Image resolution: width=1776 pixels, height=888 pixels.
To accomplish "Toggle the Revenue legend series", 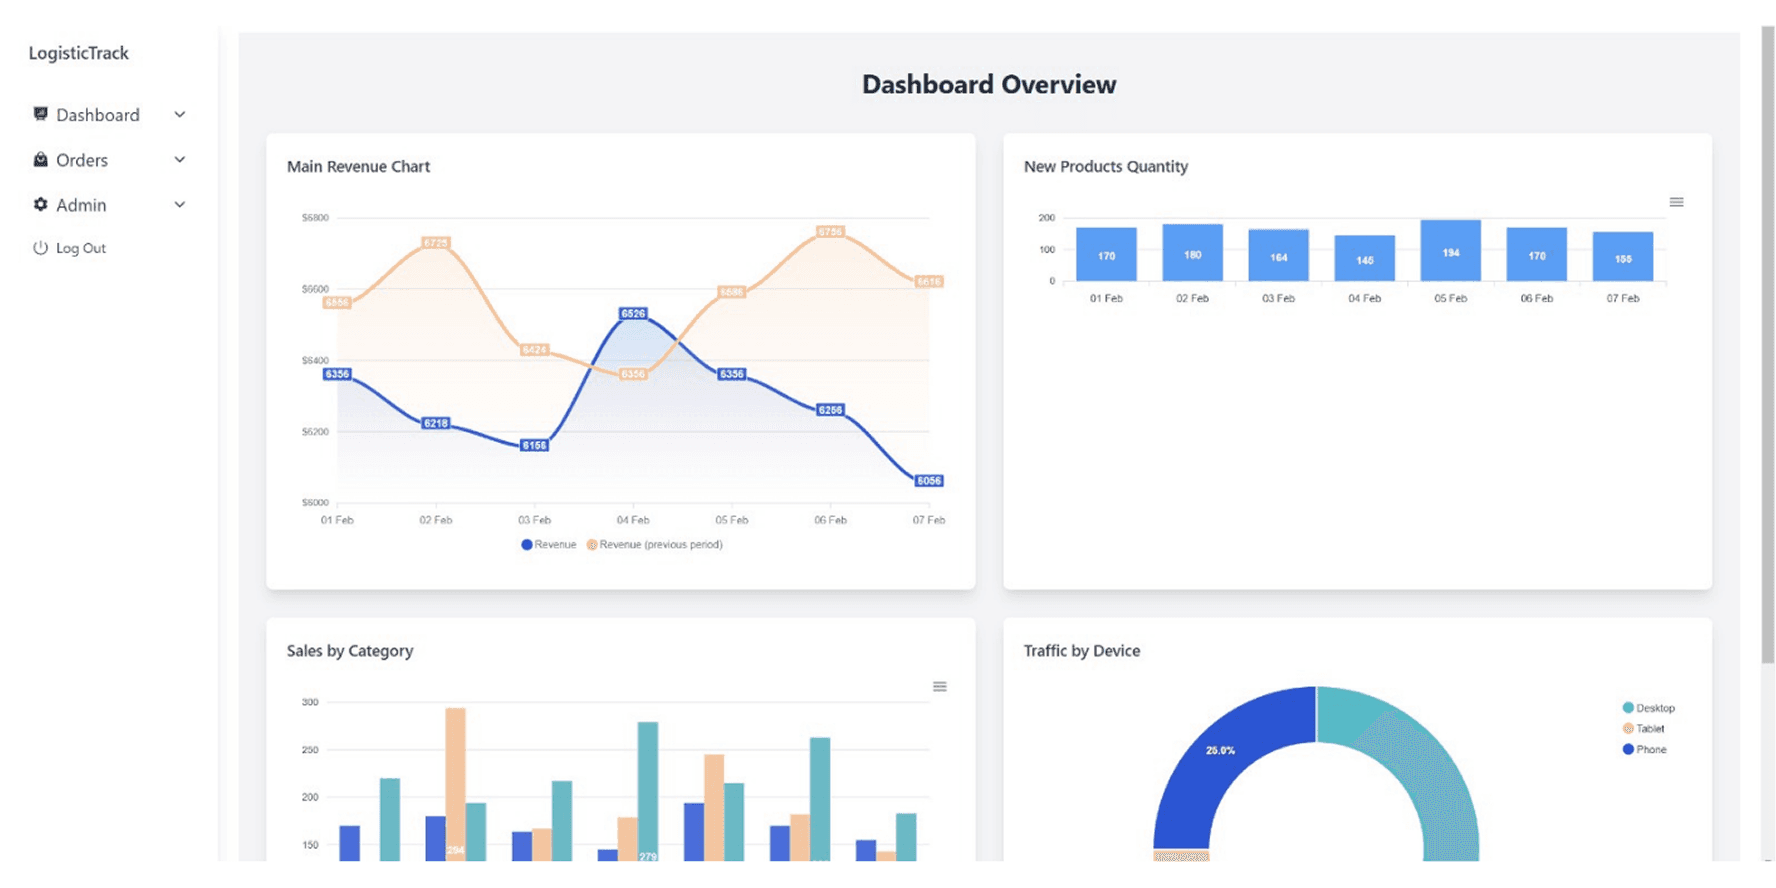I will (548, 545).
